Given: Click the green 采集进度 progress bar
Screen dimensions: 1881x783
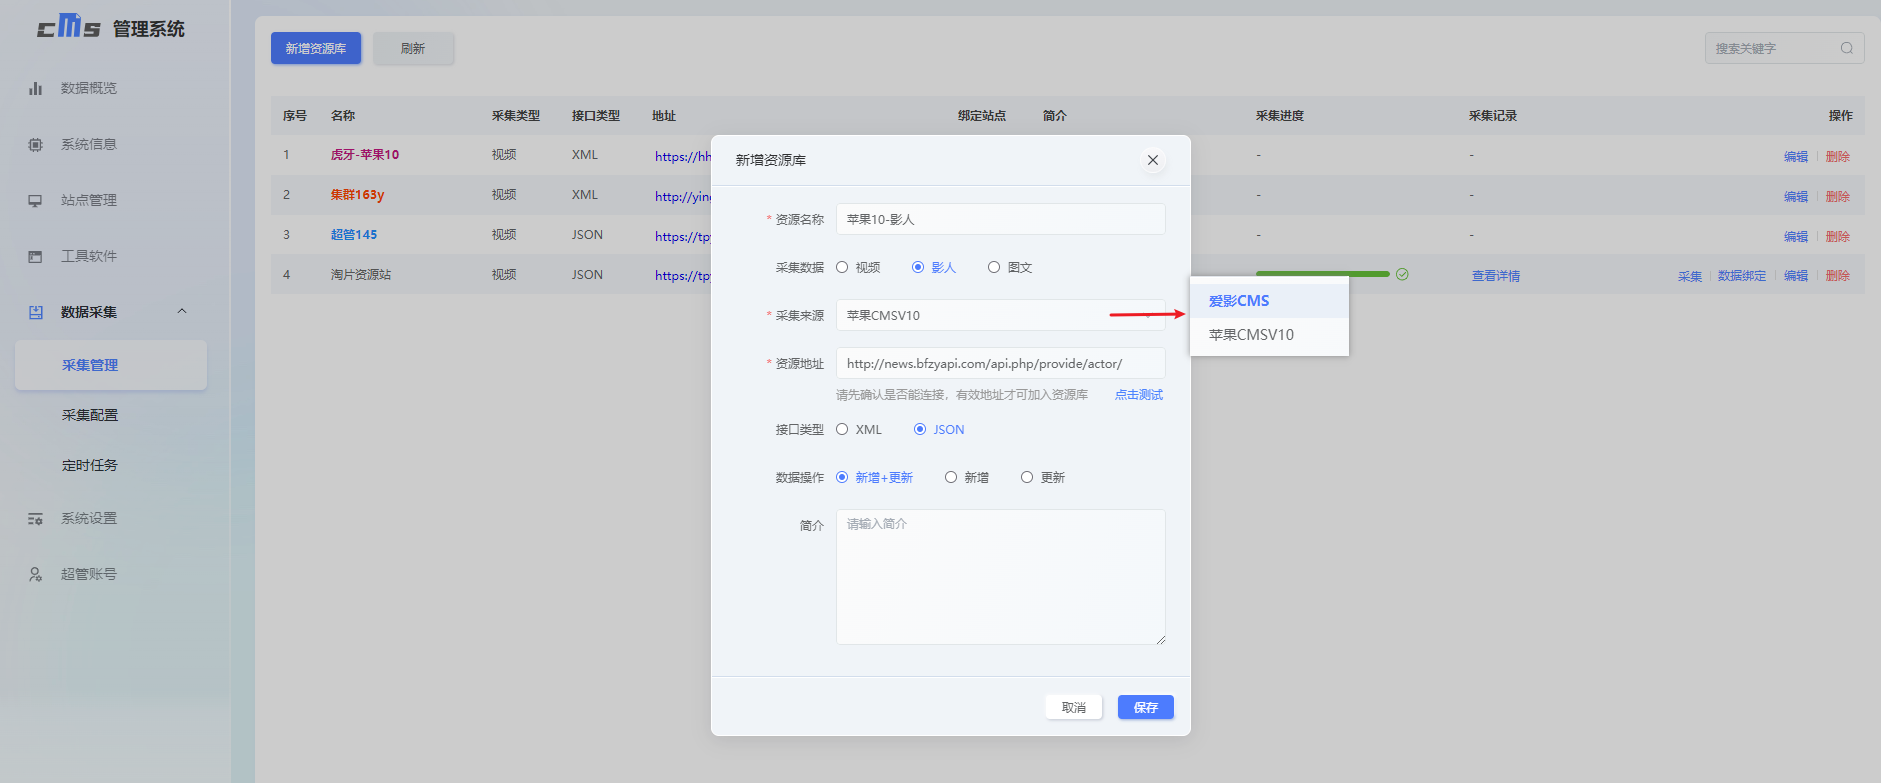Looking at the screenshot, I should 1323,274.
